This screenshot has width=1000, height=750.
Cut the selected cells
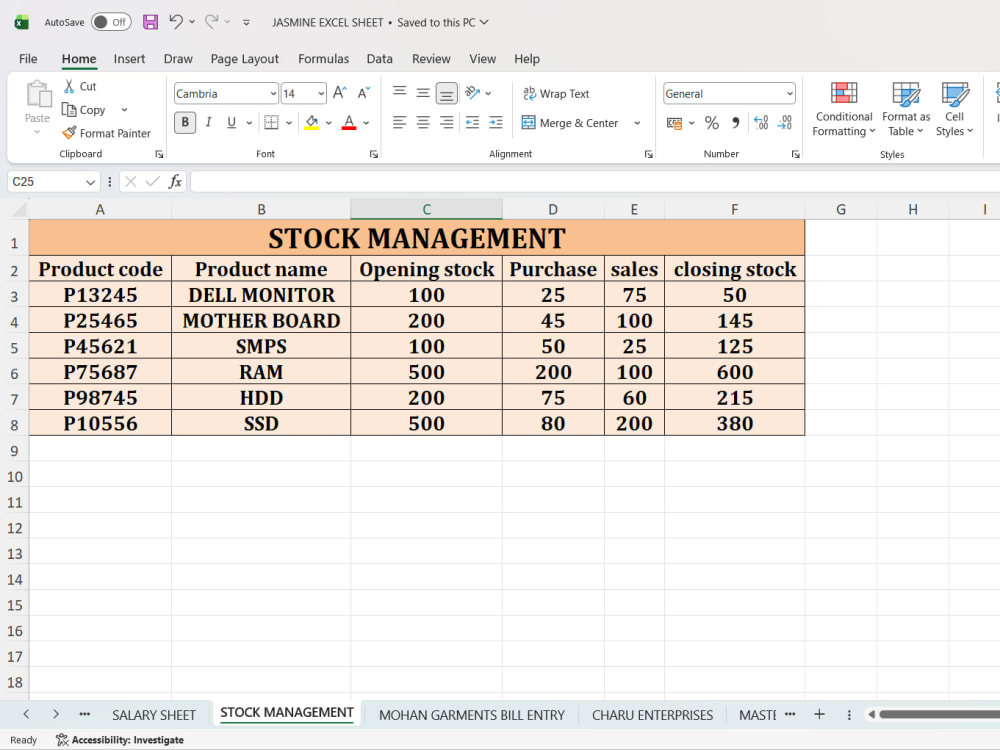click(x=80, y=86)
